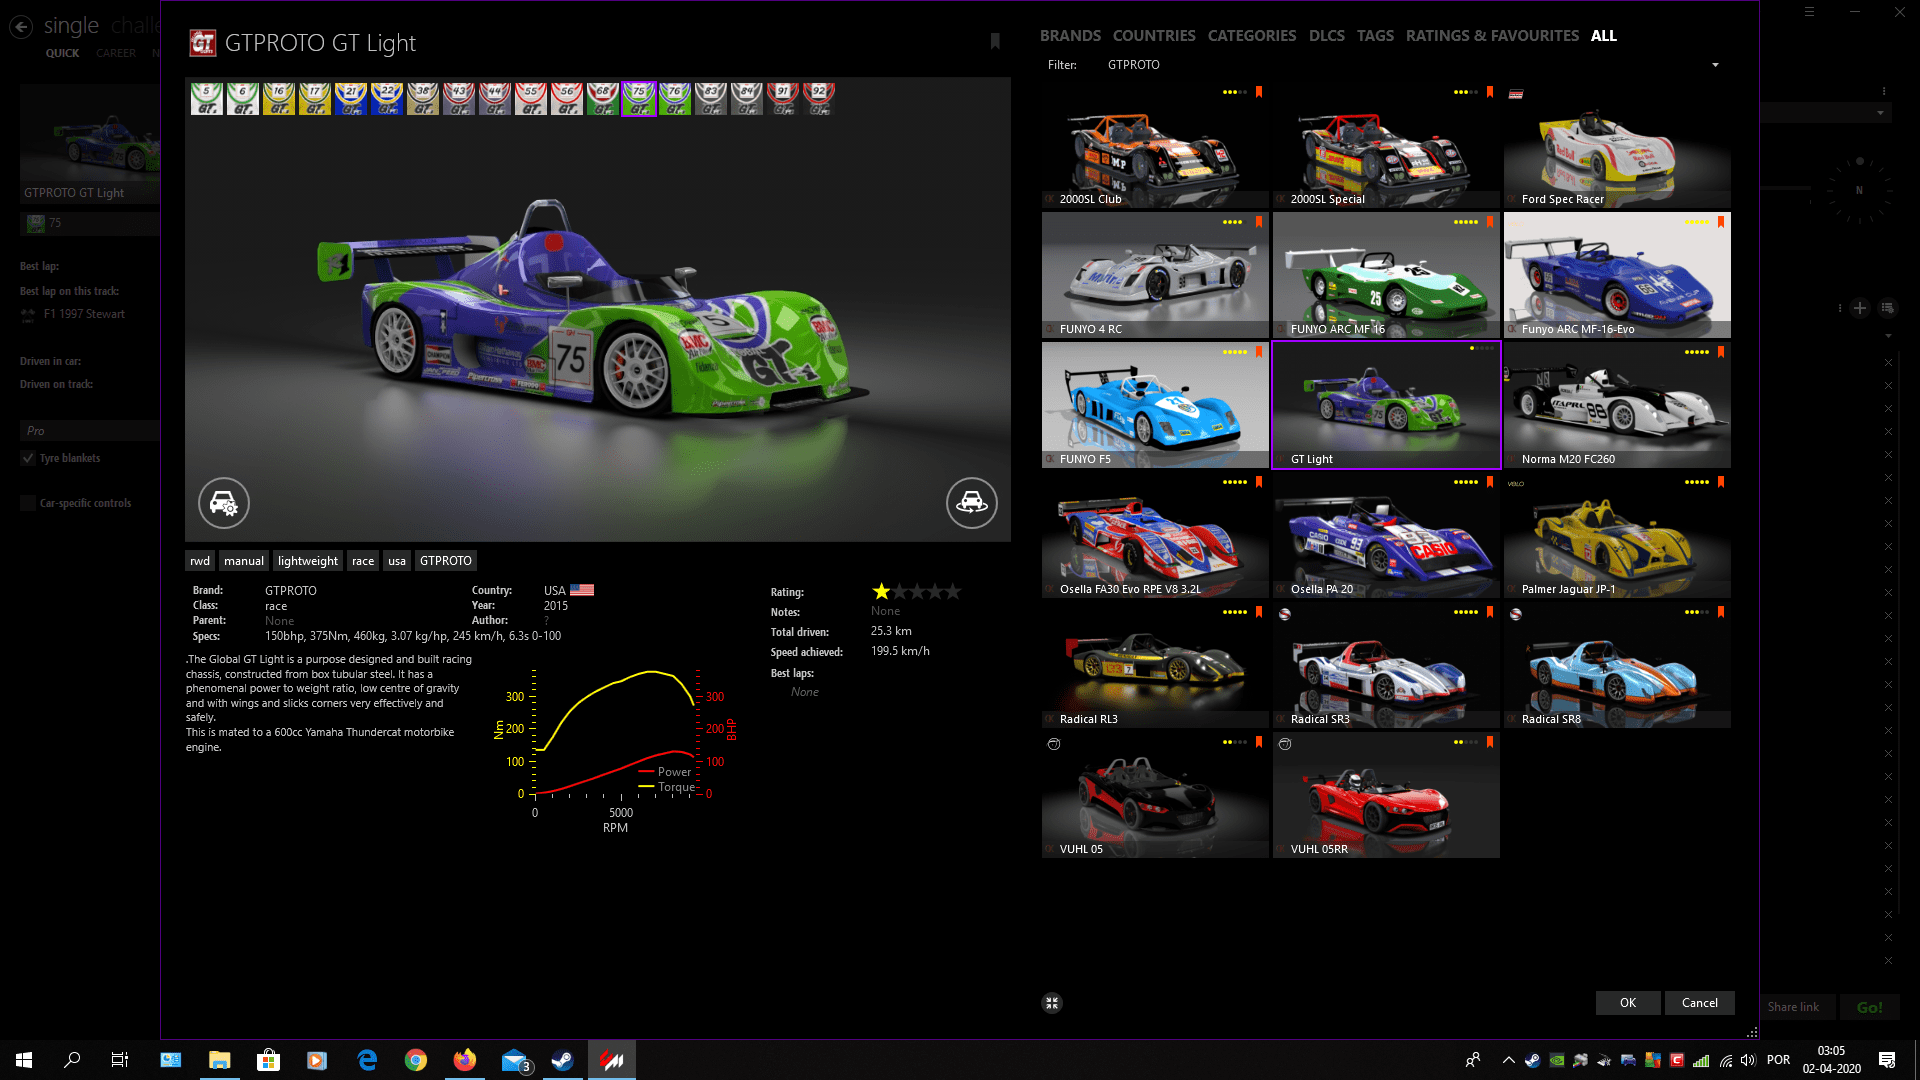The width and height of the screenshot is (1920, 1080).
Task: Toggle favourite flag on VUHL 05RR
Action: pos(1490,742)
